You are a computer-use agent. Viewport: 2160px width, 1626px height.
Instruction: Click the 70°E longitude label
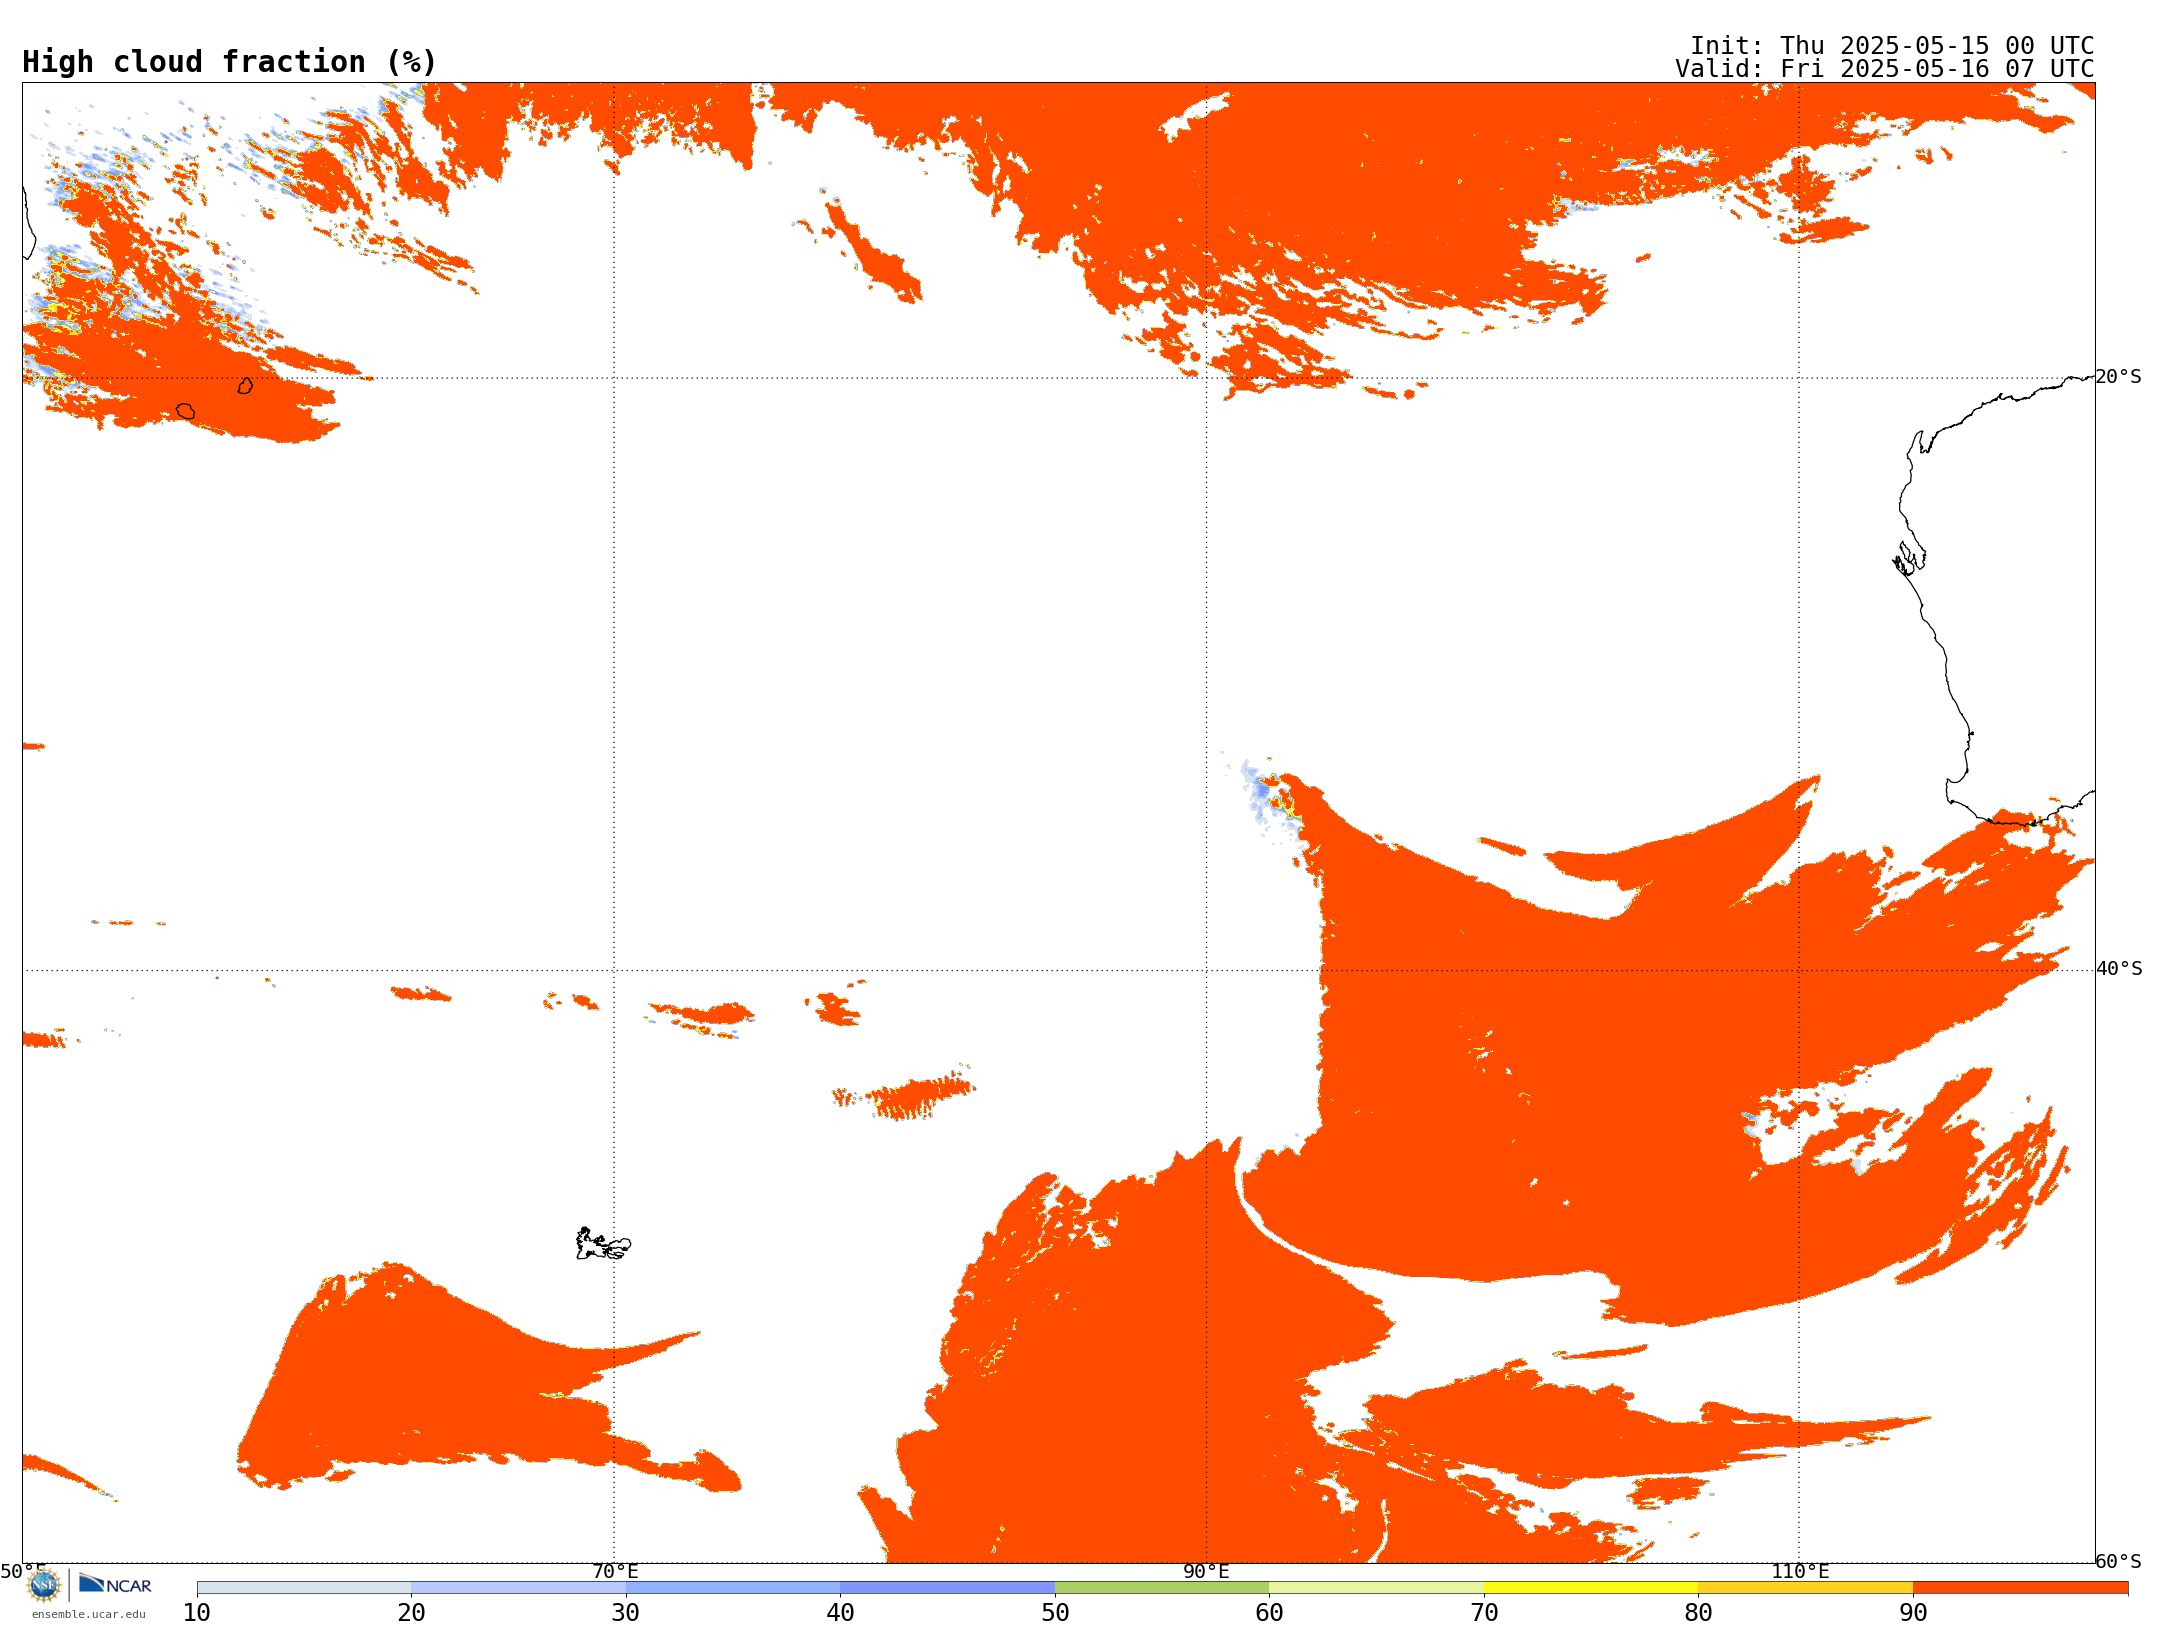pyautogui.click(x=615, y=1571)
